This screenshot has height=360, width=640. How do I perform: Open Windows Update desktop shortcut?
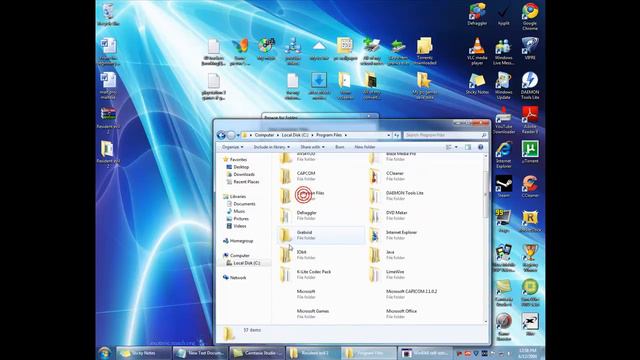(503, 86)
